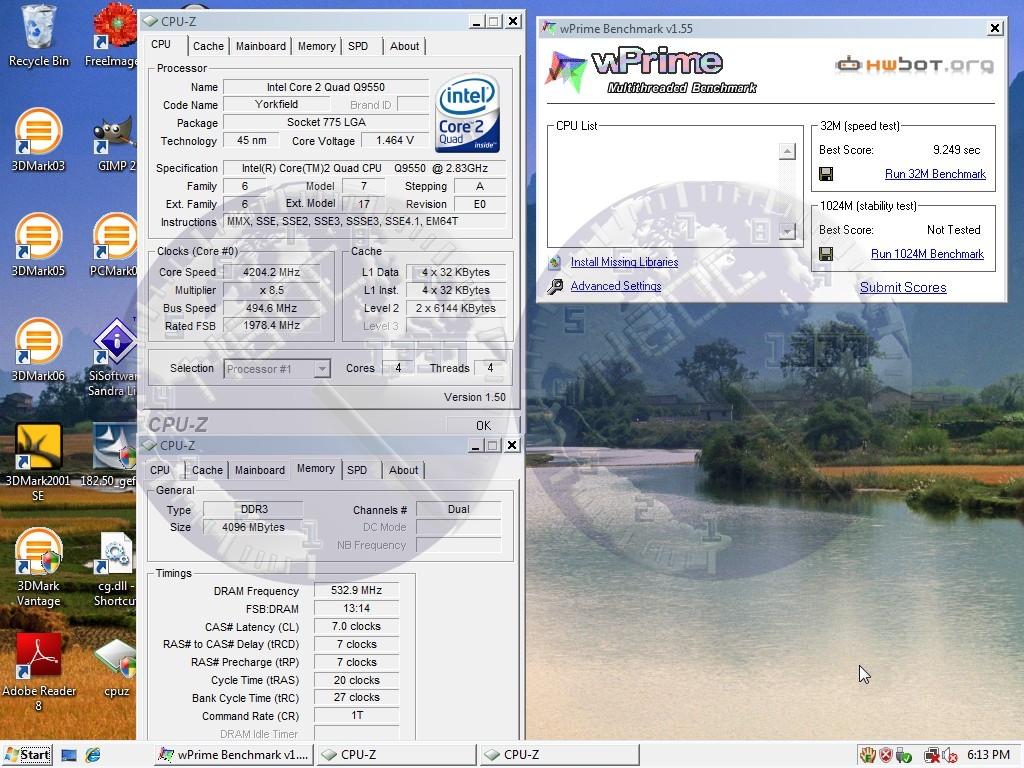The height and width of the screenshot is (768, 1024).
Task: Click the Advanced Settings link
Action: (616, 286)
